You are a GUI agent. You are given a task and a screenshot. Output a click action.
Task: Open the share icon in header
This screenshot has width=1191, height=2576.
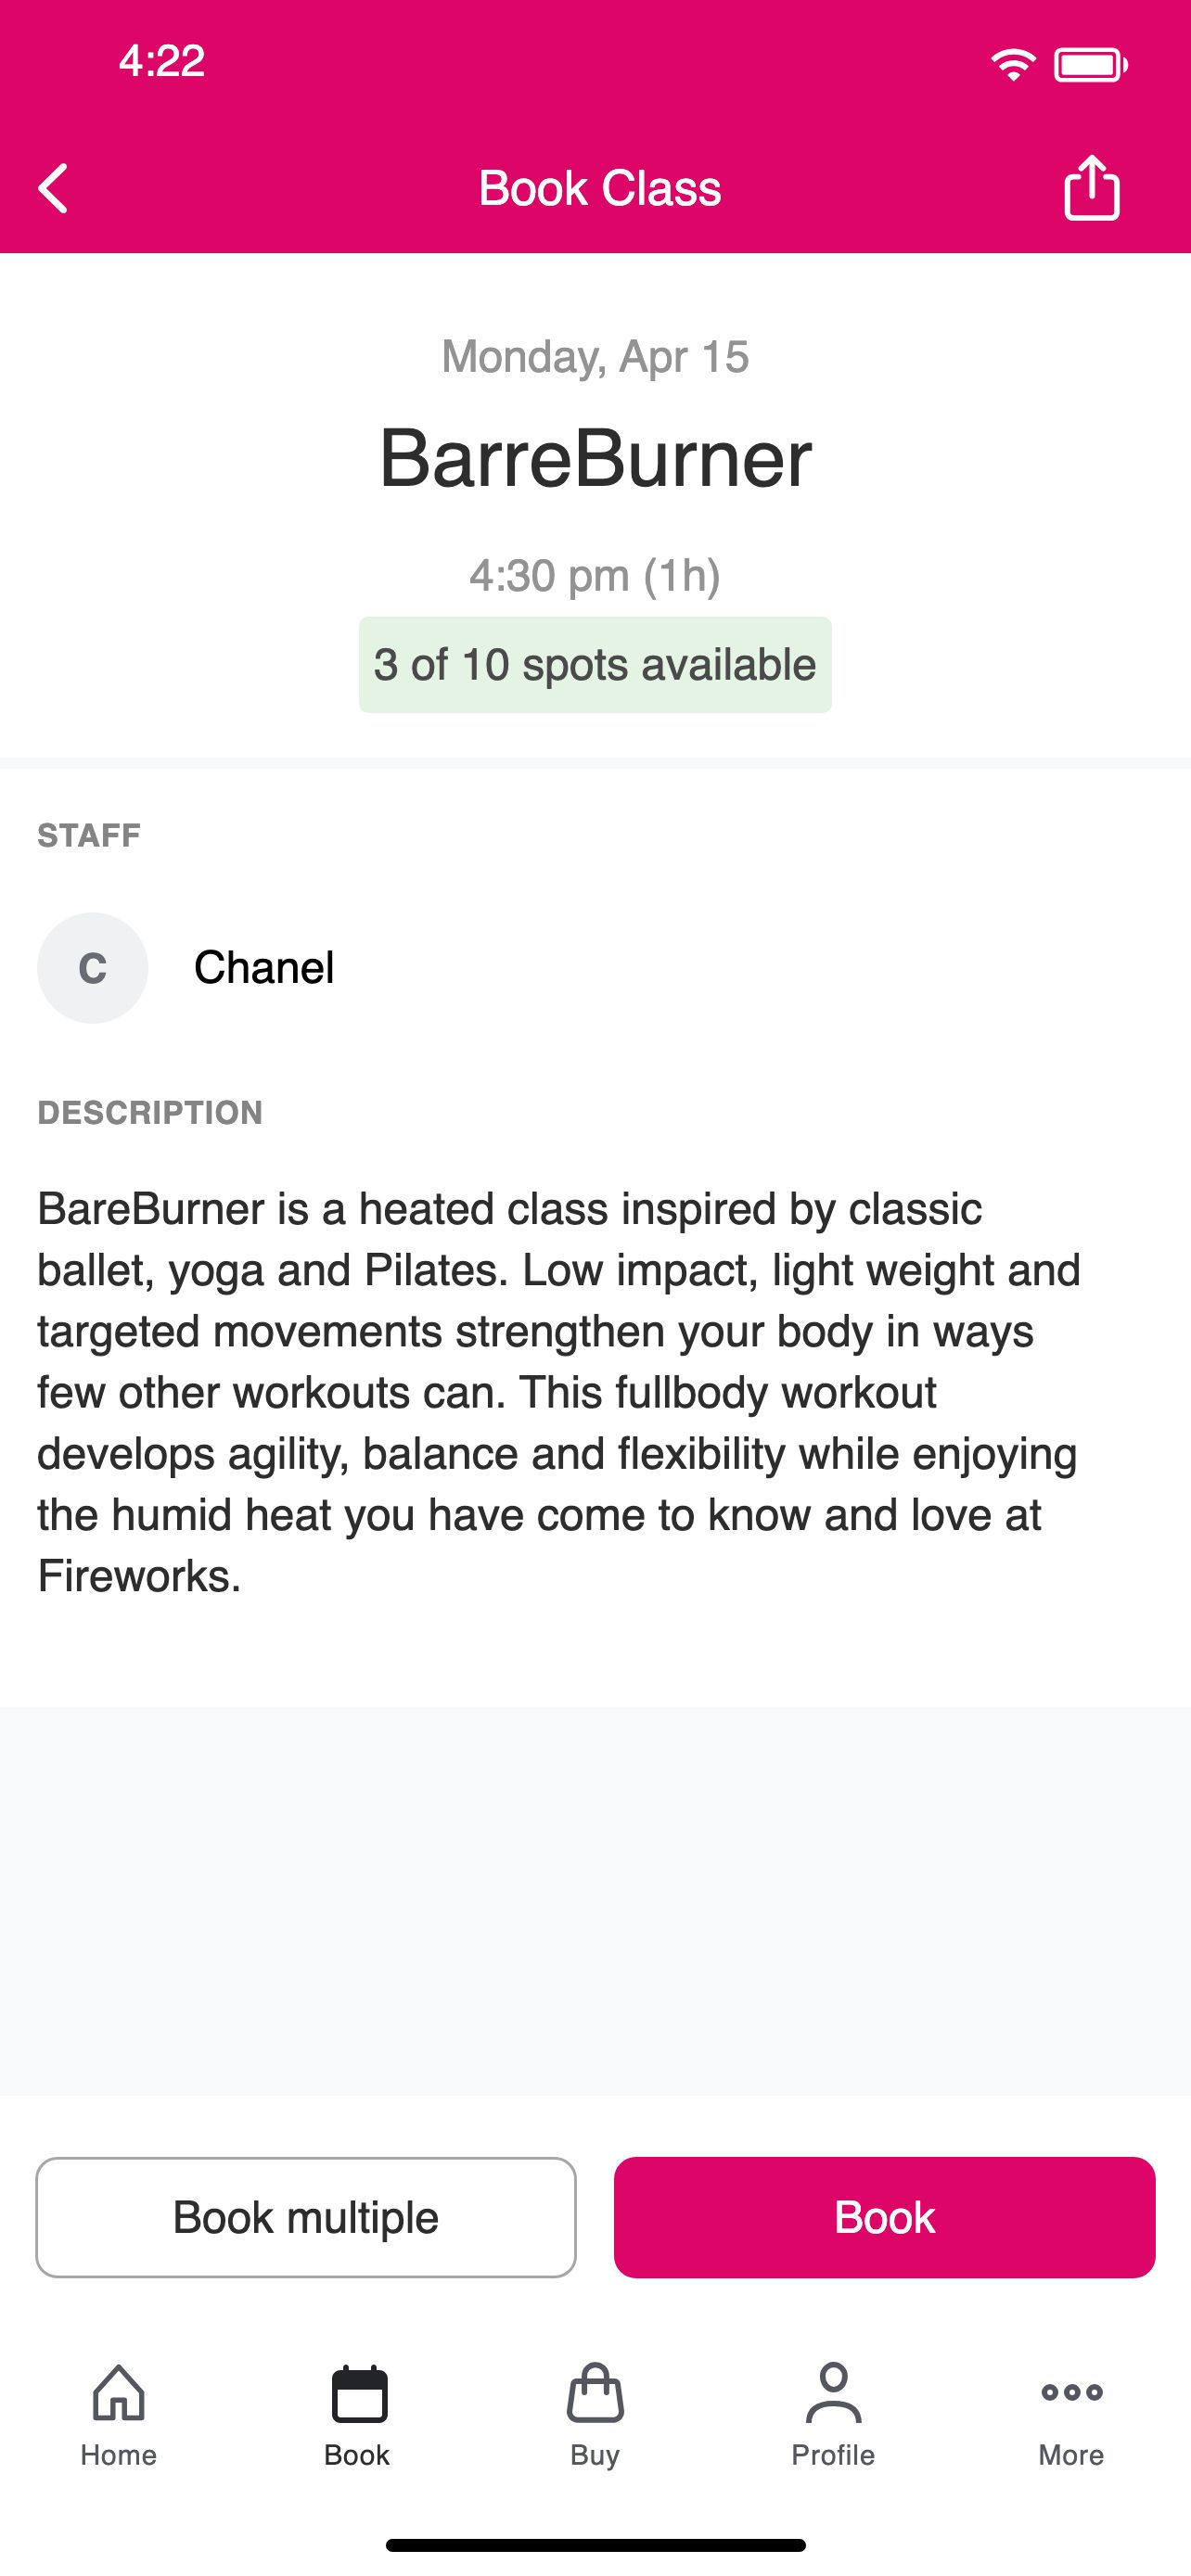(x=1091, y=187)
